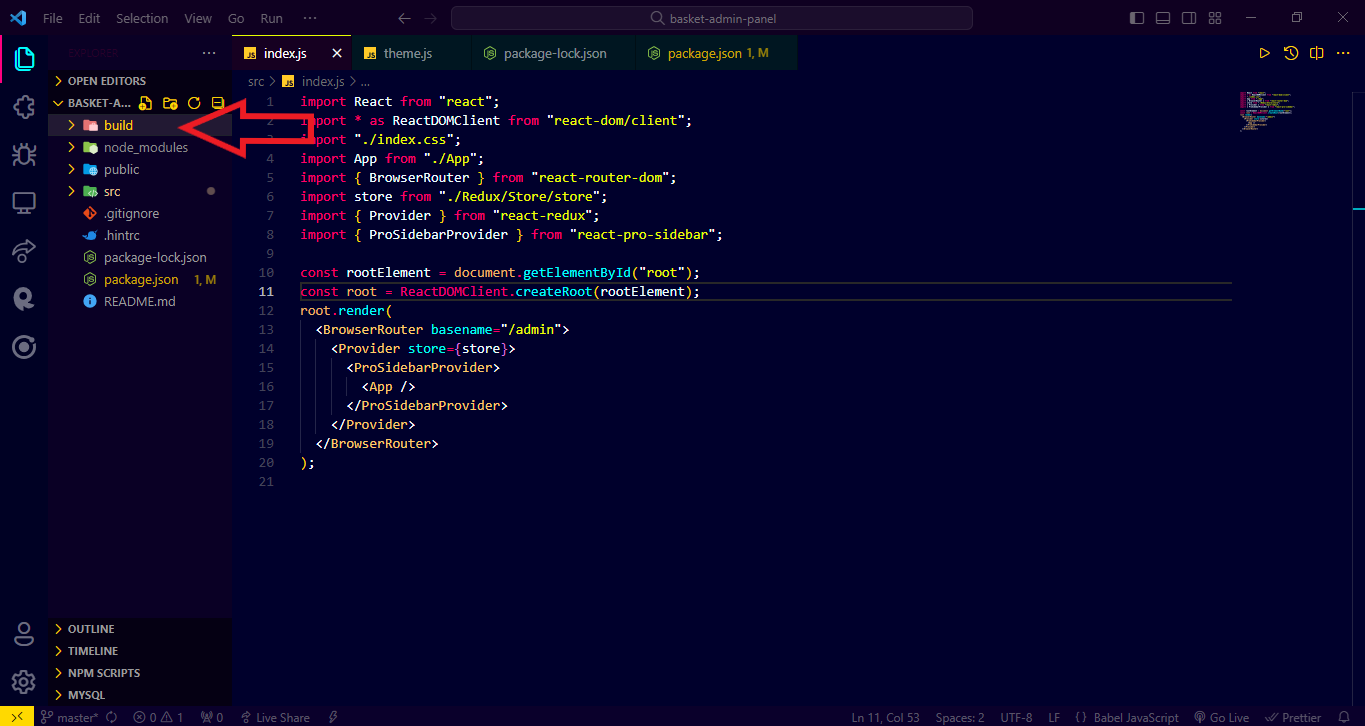Open README.md in the file tree
1365x726 pixels.
tap(140, 301)
